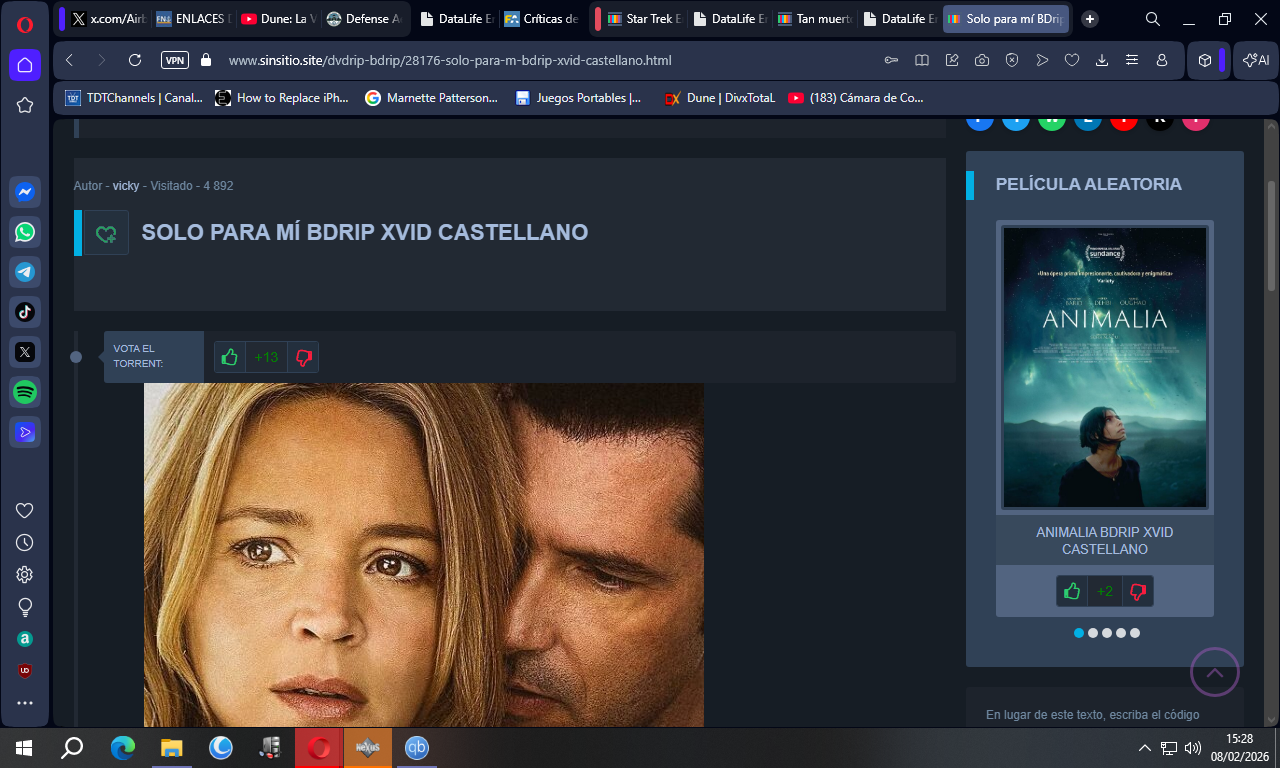Screen dimensions: 1280x768
Task: Show hidden system tray icons
Action: 1145,748
